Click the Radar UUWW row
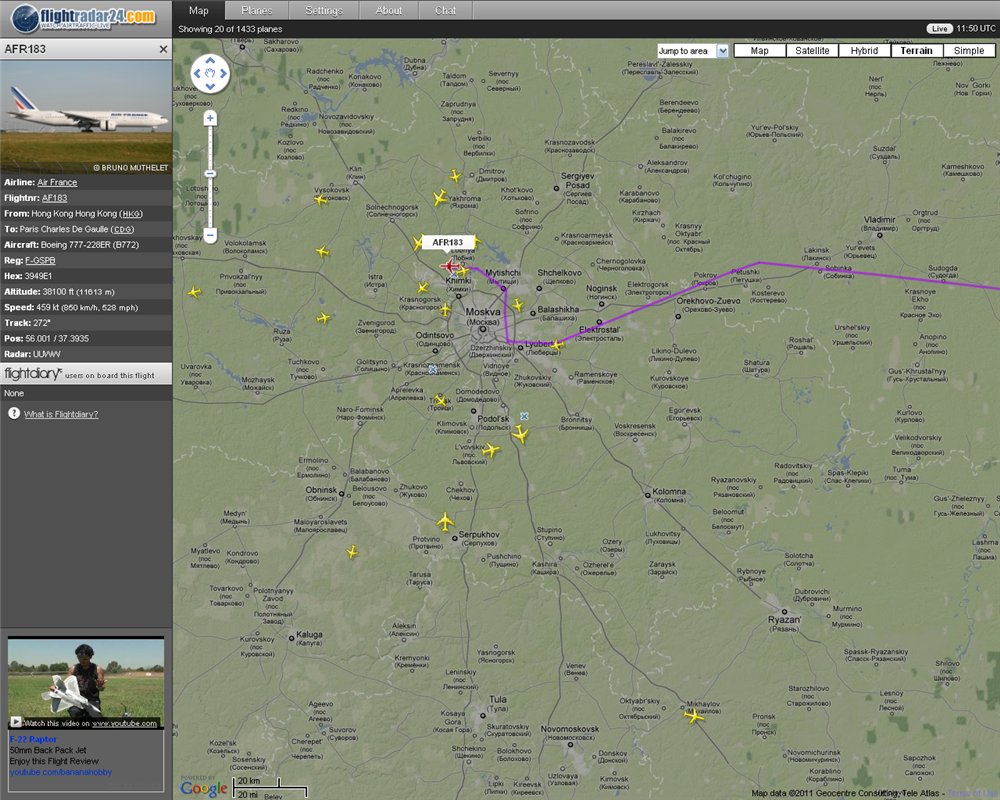This screenshot has width=1000, height=800. 86,354
